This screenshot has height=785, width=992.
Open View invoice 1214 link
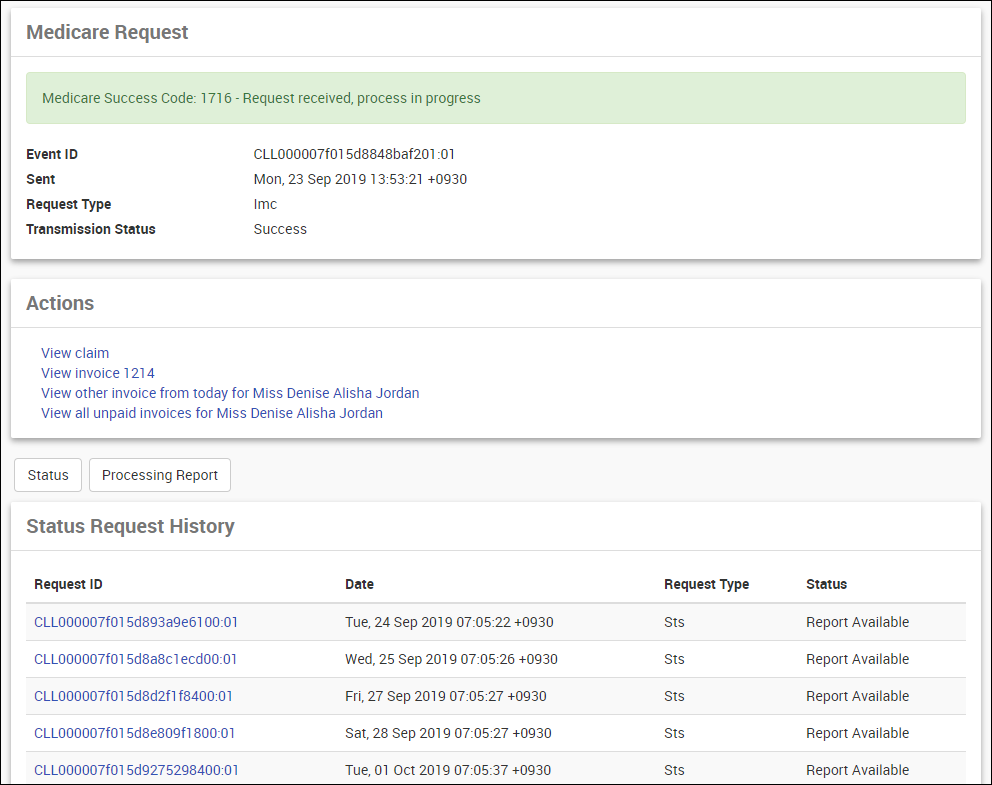tap(98, 373)
